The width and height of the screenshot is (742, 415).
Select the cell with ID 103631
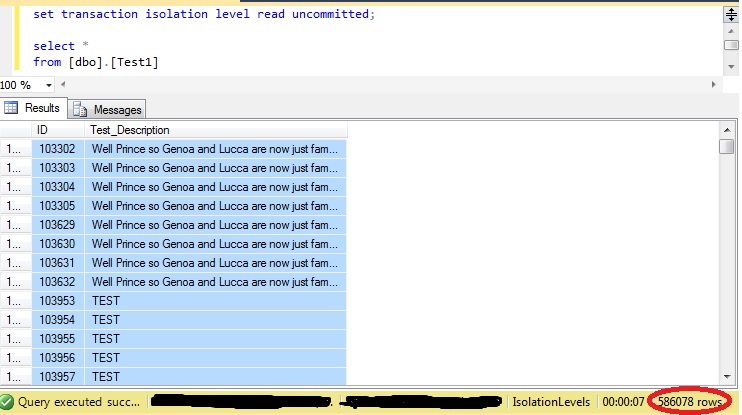tap(58, 263)
